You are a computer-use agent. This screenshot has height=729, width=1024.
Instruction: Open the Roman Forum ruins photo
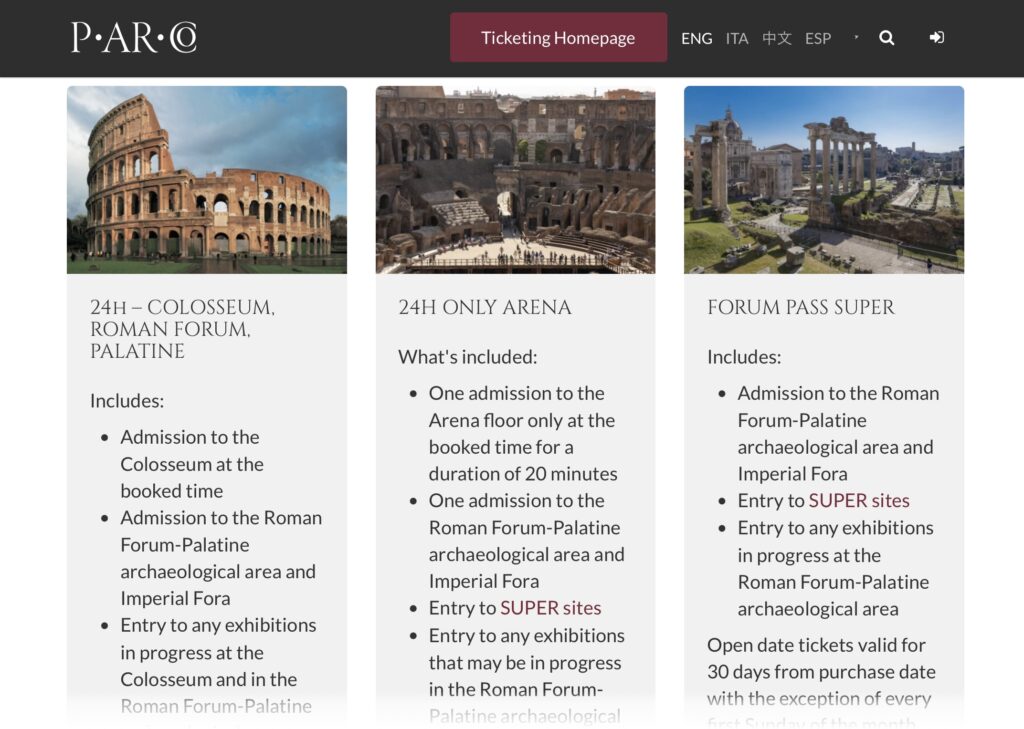[824, 180]
